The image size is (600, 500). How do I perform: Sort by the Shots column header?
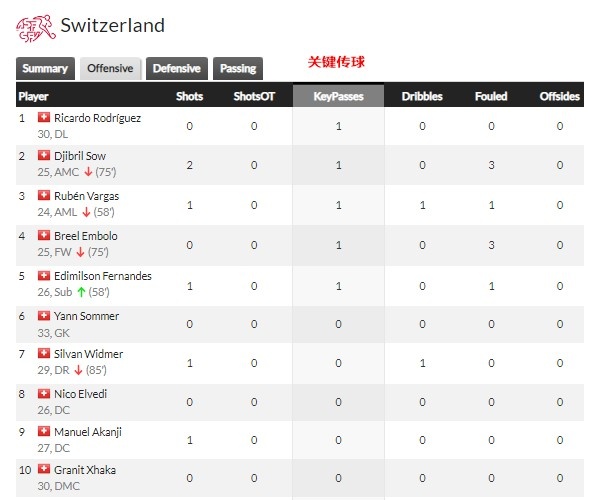pos(189,96)
